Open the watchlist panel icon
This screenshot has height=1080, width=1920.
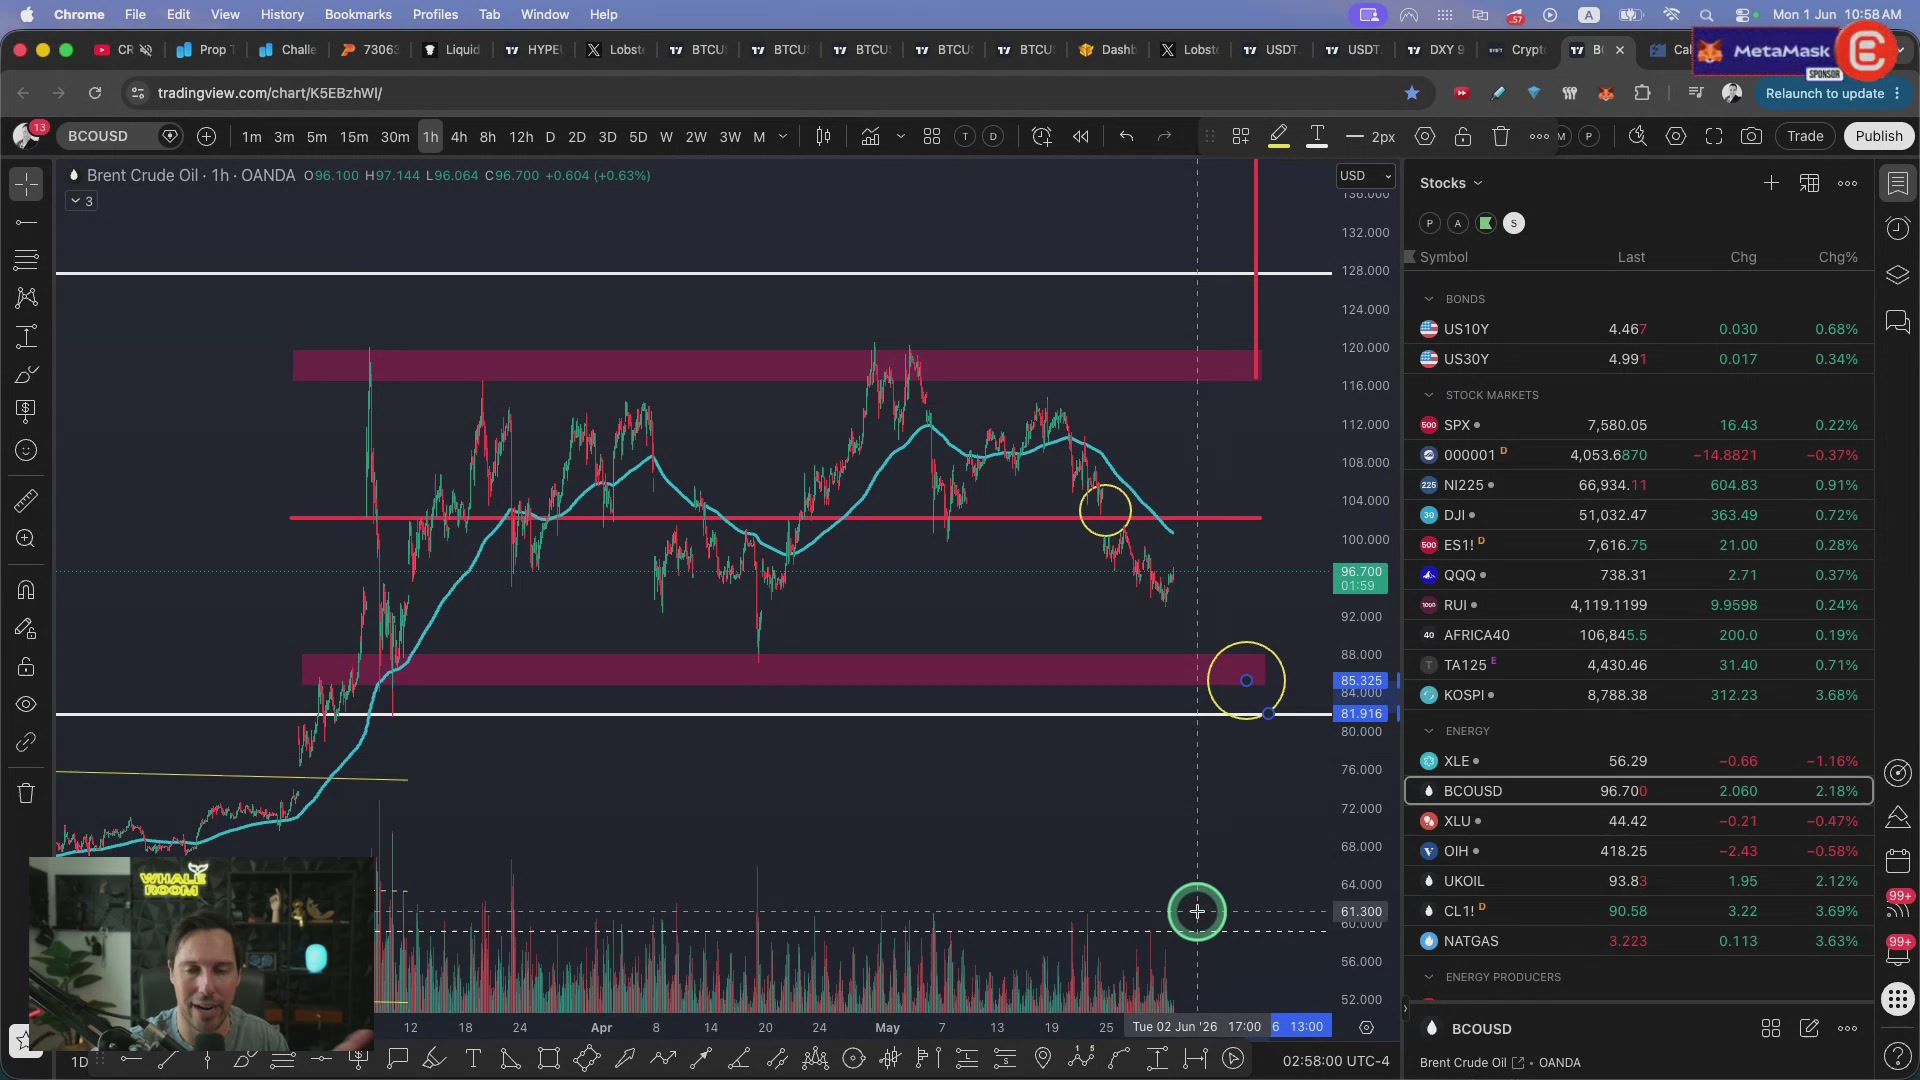tap(1897, 183)
